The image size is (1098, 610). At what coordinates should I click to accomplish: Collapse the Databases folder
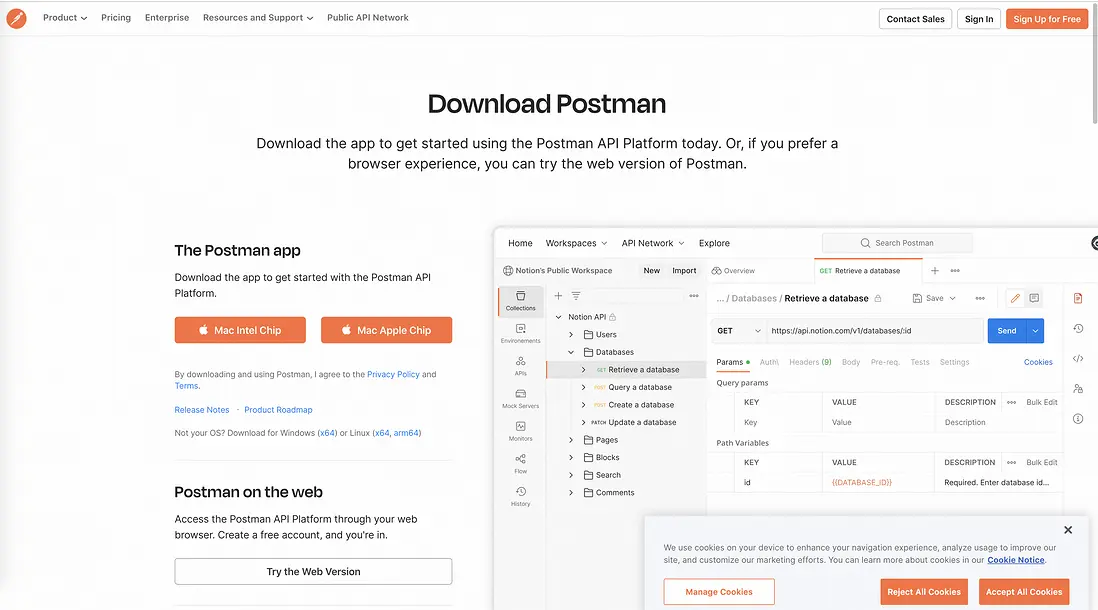571,352
